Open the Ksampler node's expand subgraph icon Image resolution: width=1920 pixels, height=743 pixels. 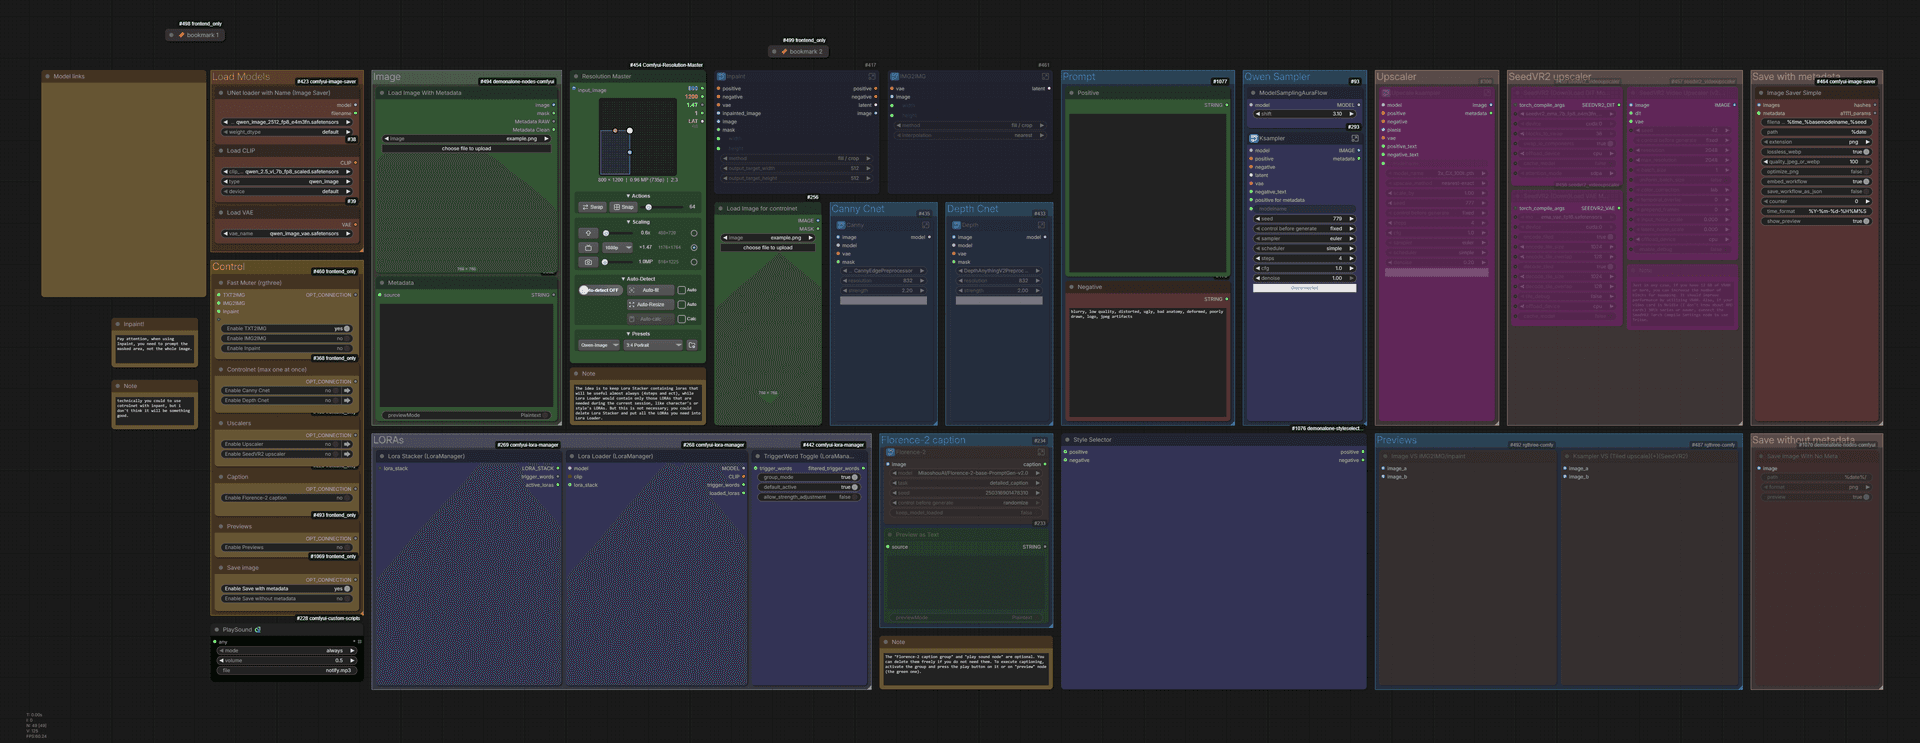(x=1355, y=139)
